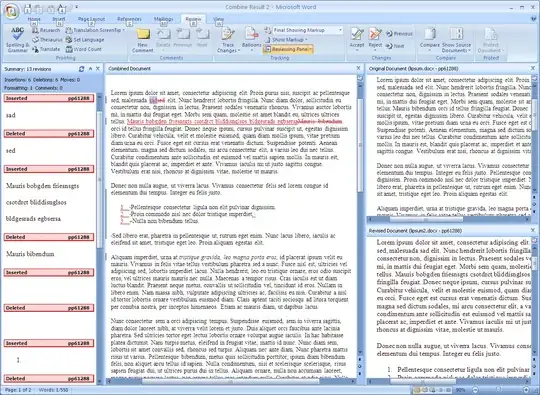The image size is (540, 395).
Task: Switch to Web Layout view in status bar
Action: click(433, 390)
